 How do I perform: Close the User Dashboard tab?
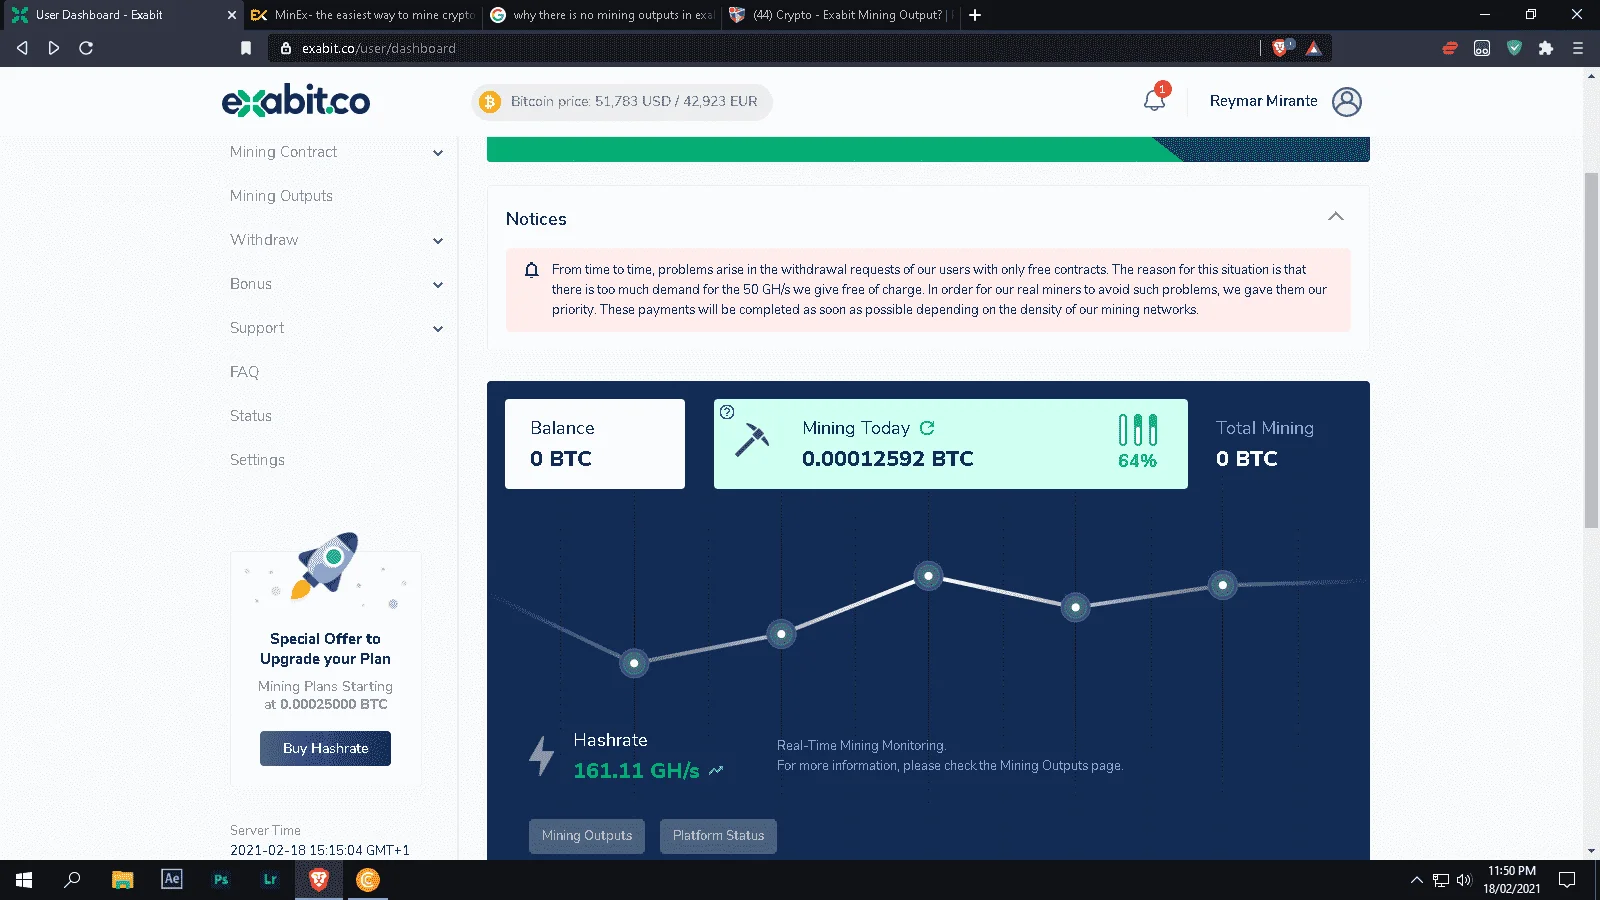click(232, 15)
